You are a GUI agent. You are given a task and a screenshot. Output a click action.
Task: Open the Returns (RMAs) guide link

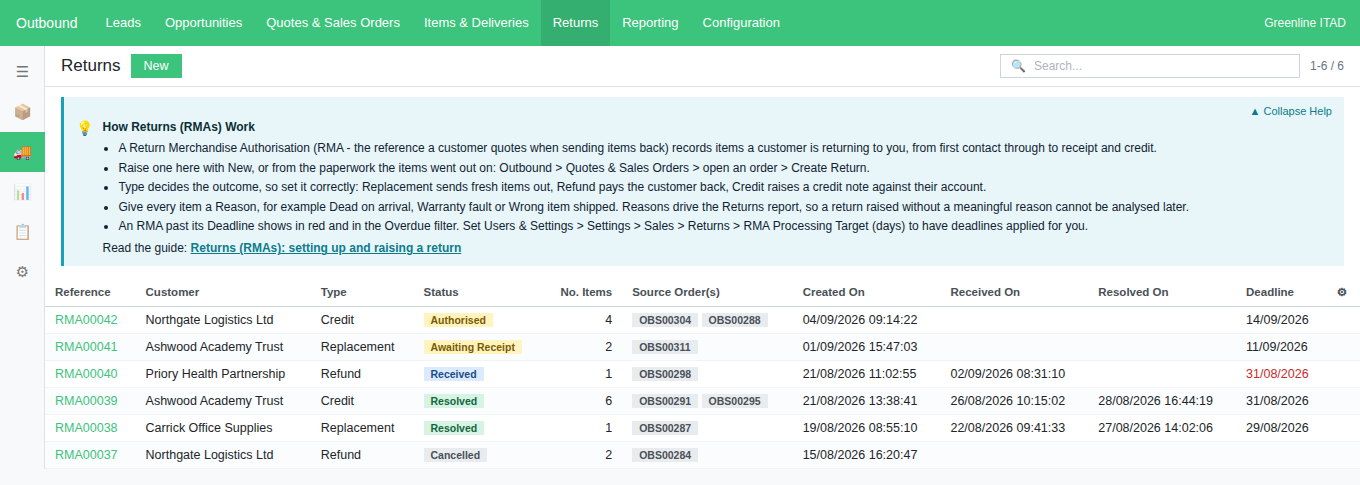(326, 247)
